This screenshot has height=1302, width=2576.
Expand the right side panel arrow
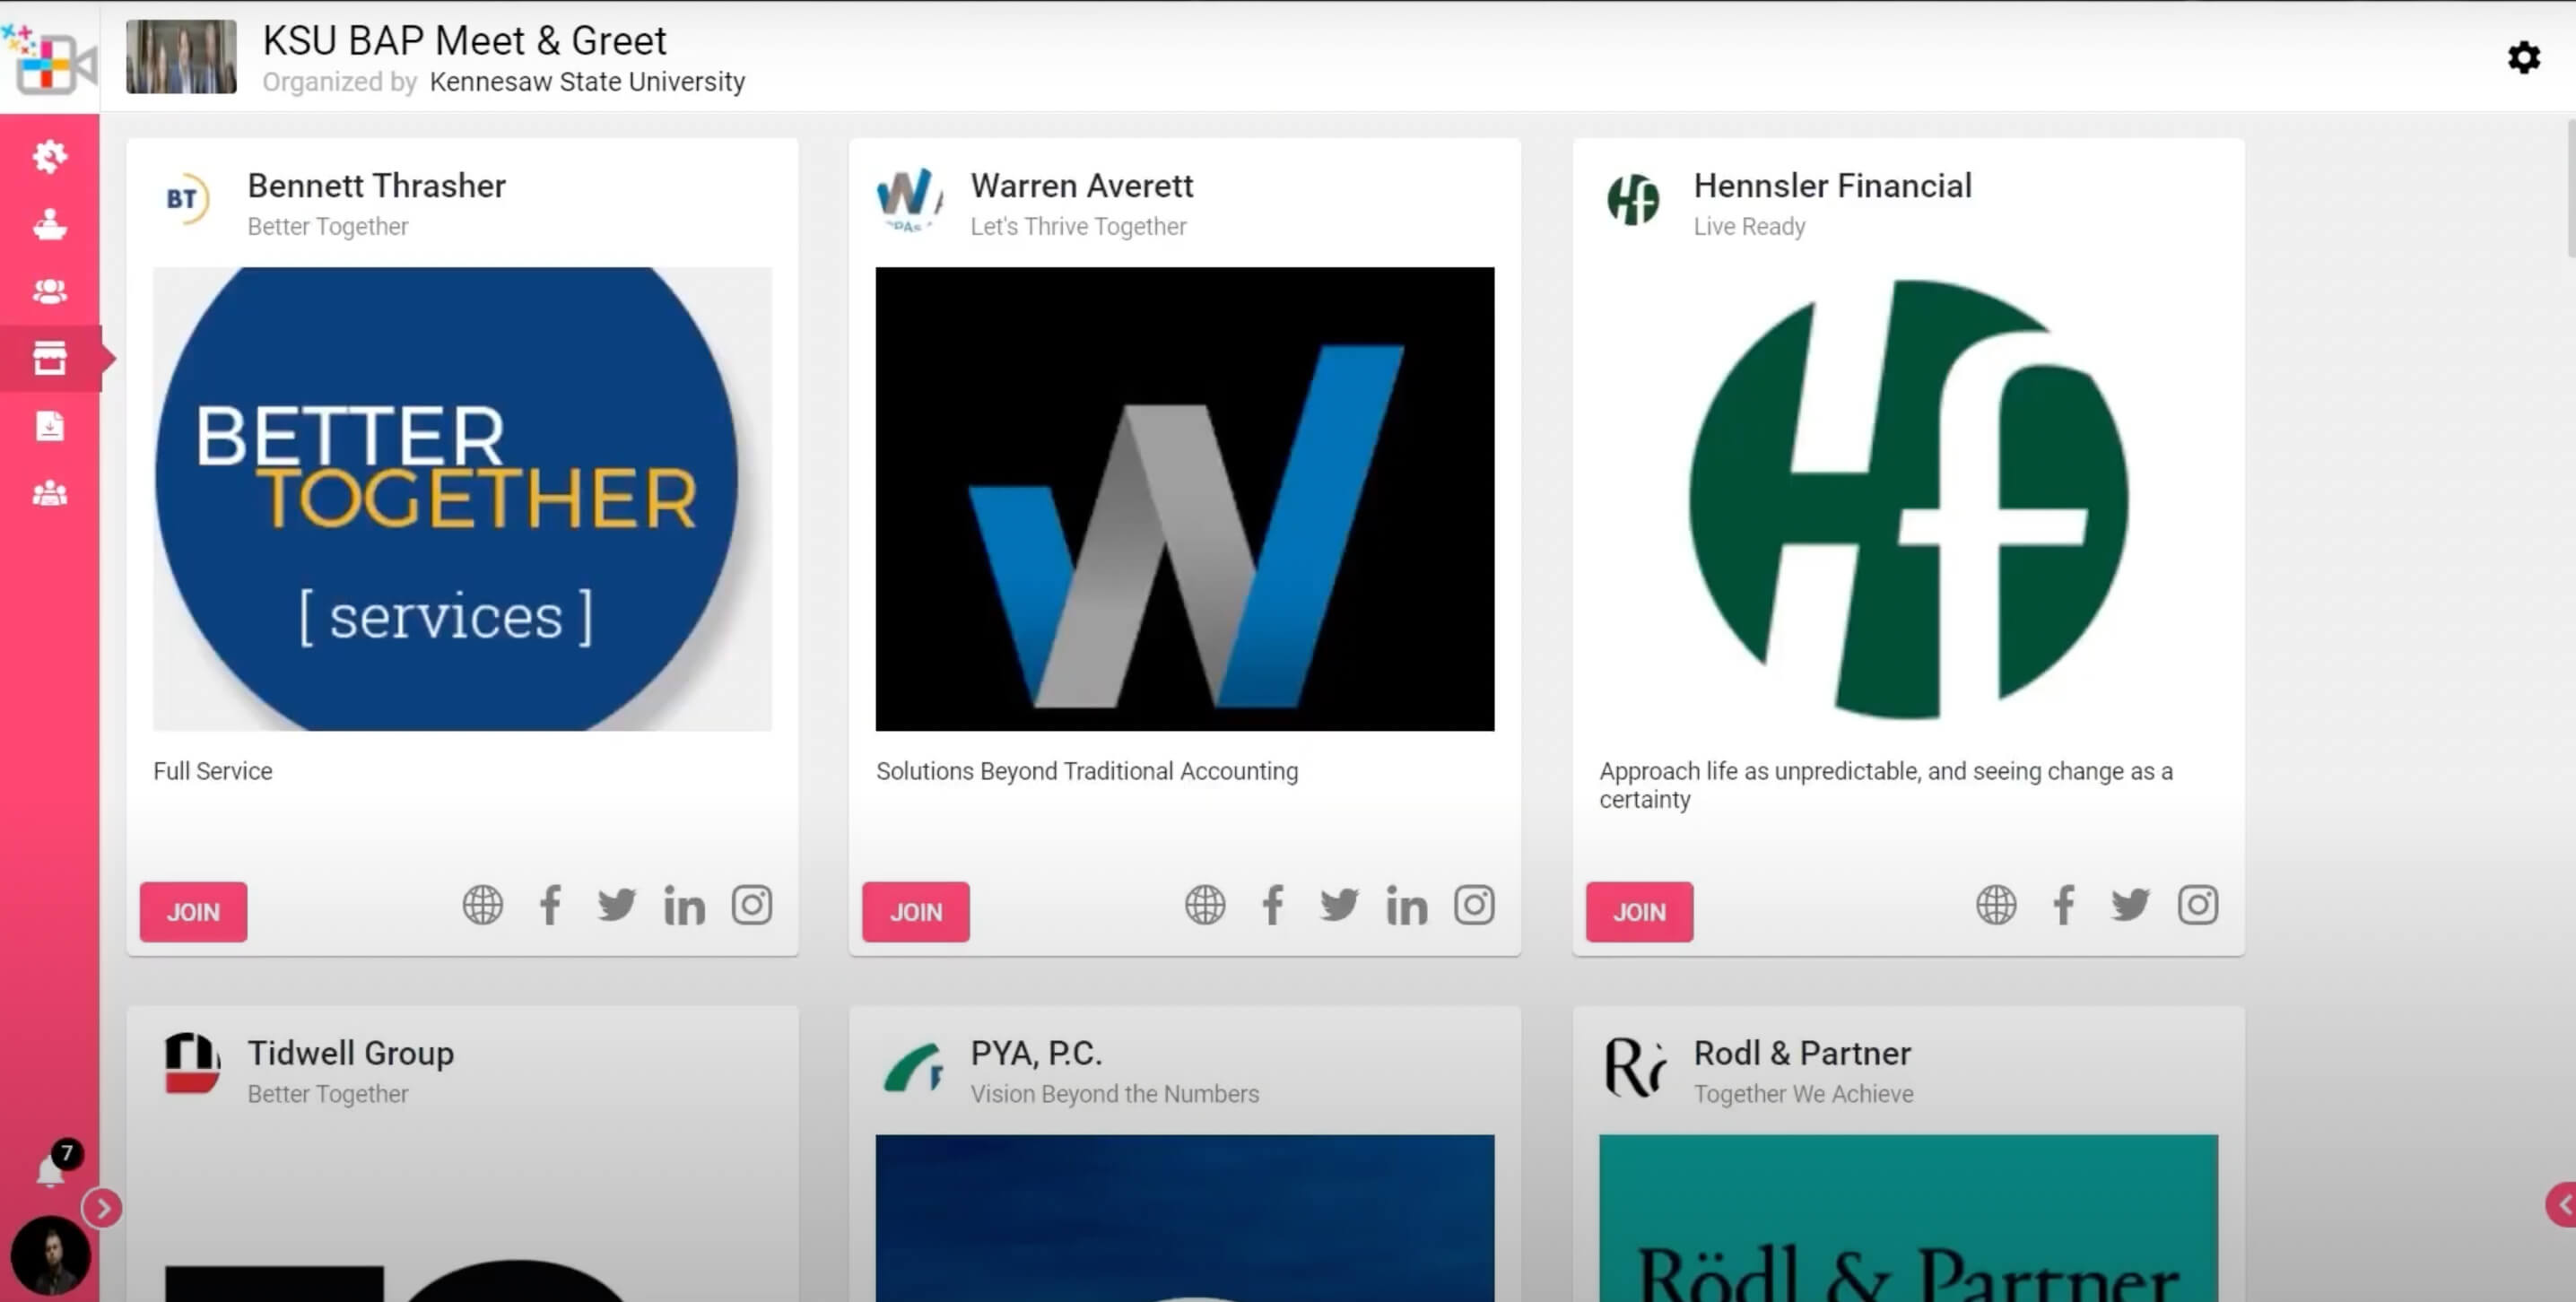pos(2562,1204)
